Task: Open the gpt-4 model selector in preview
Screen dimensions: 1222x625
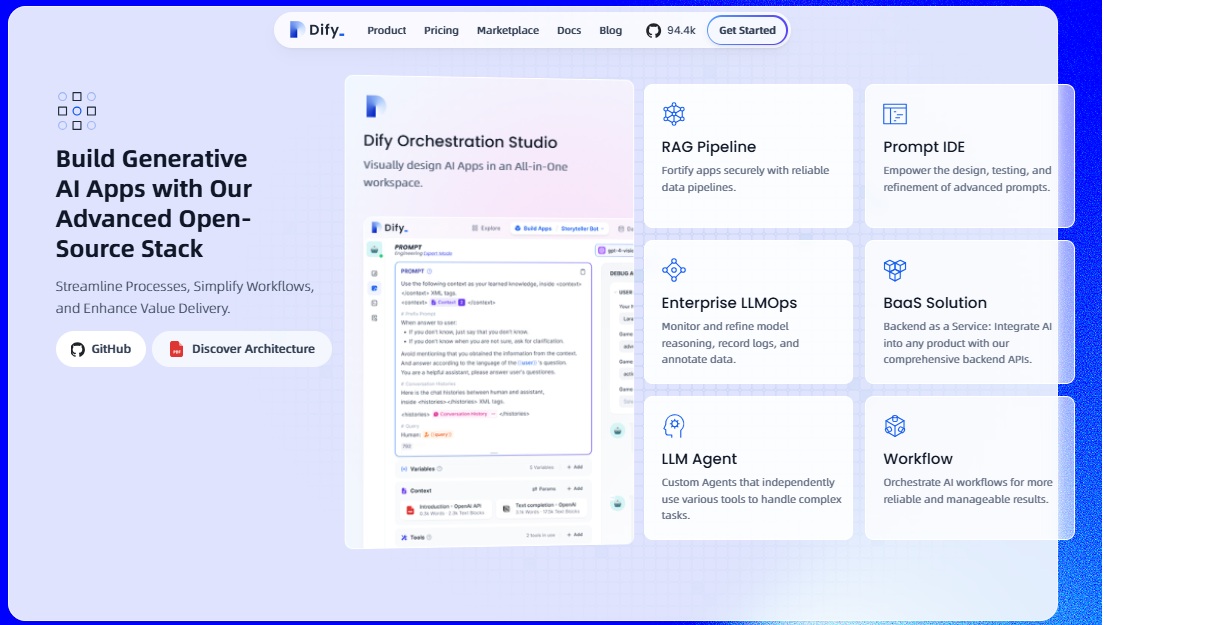Action: (615, 250)
